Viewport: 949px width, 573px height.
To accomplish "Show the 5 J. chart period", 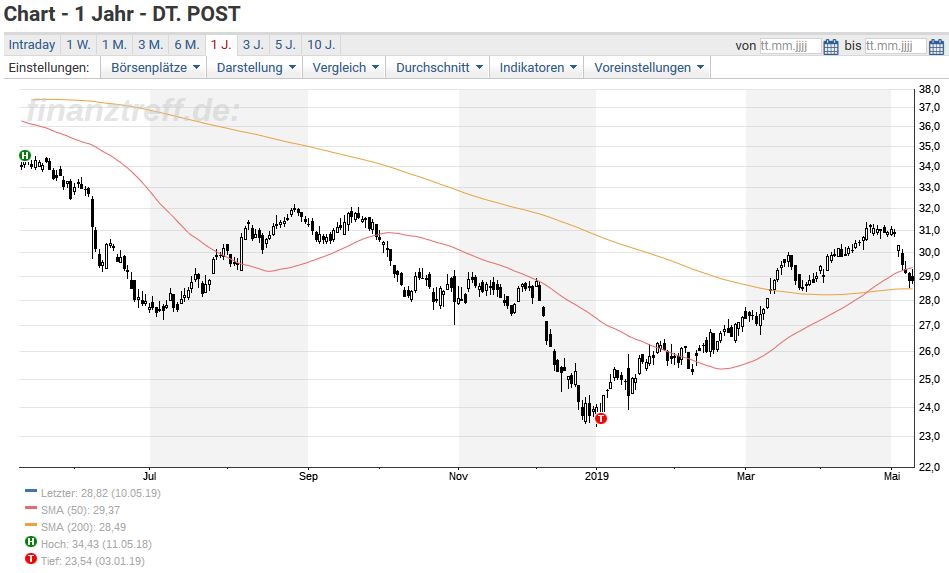I will pyautogui.click(x=285, y=45).
